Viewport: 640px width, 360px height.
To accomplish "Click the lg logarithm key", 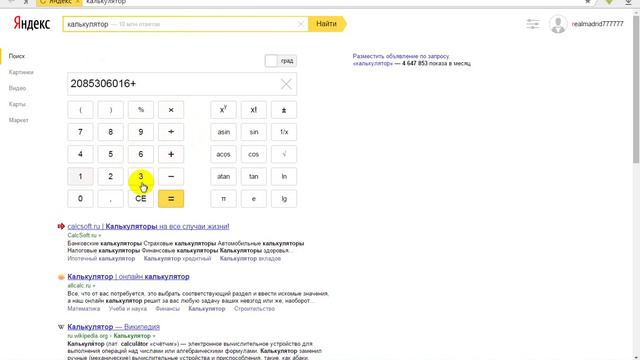I will pyautogui.click(x=284, y=199).
